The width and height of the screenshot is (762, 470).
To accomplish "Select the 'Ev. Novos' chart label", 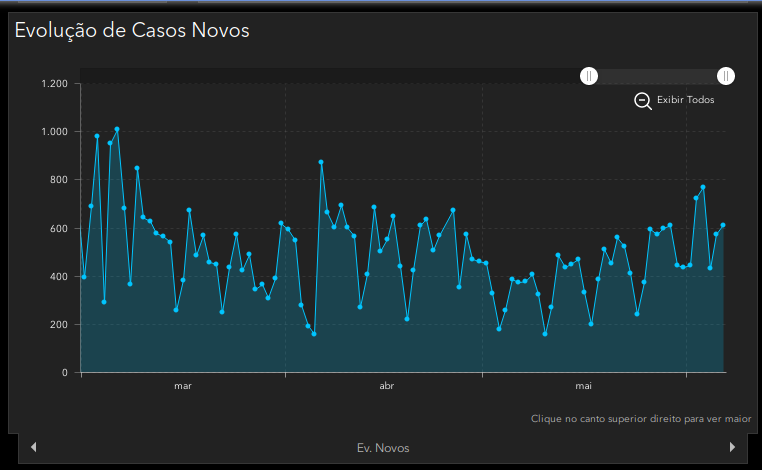I will coord(383,448).
